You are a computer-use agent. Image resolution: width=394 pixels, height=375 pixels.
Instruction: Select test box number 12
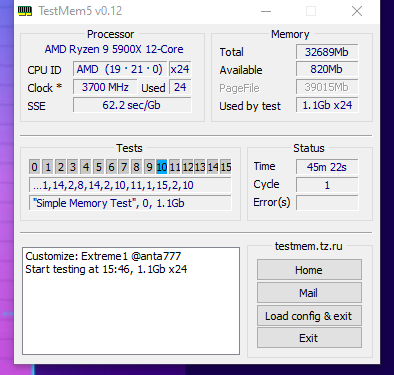188,167
